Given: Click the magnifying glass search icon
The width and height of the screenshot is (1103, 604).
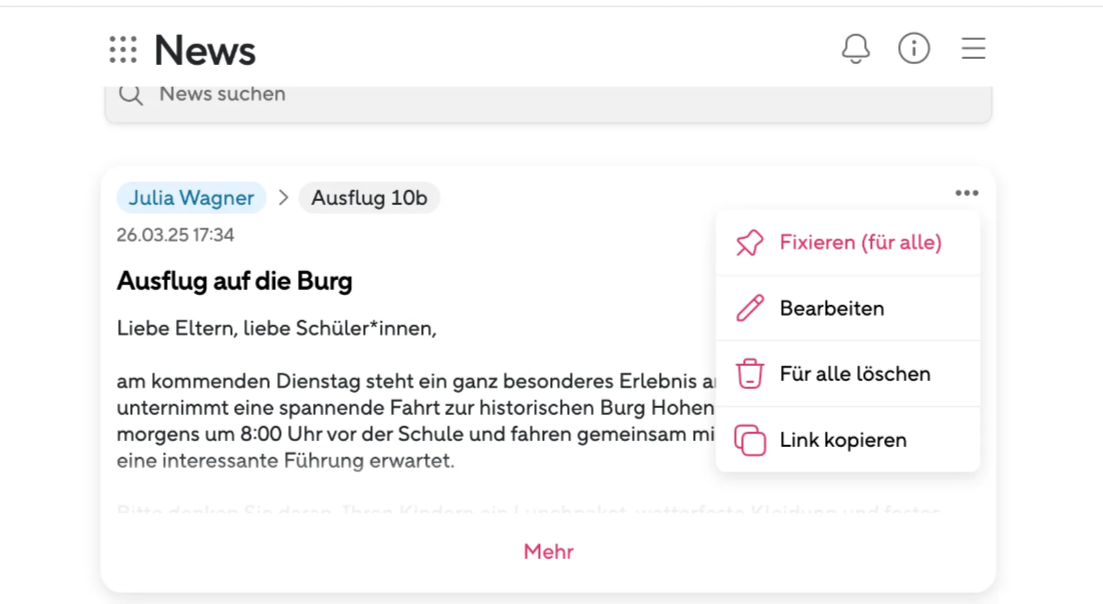Looking at the screenshot, I should coord(131,94).
